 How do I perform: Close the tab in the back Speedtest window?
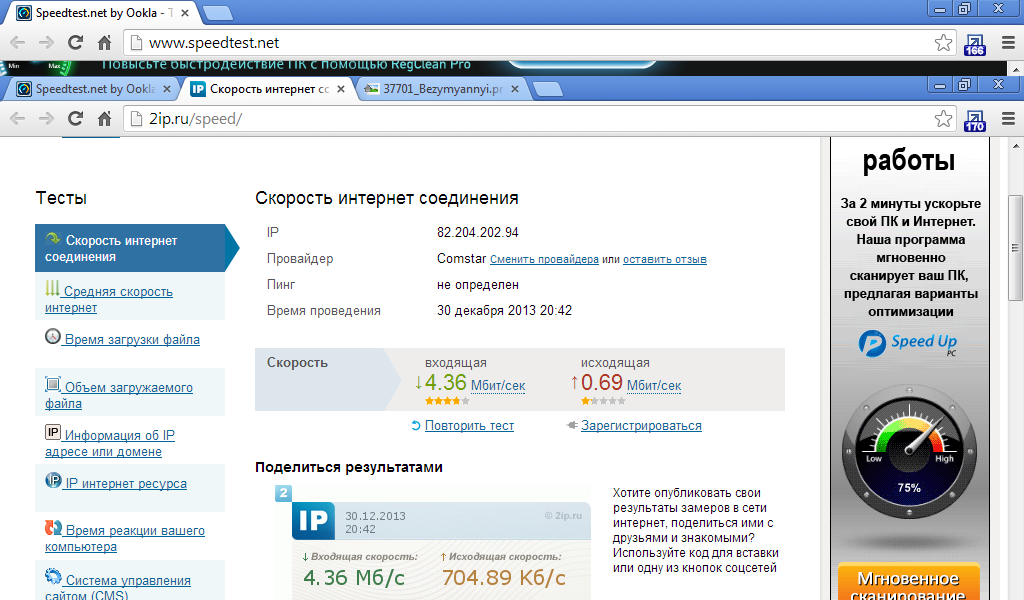(x=185, y=12)
